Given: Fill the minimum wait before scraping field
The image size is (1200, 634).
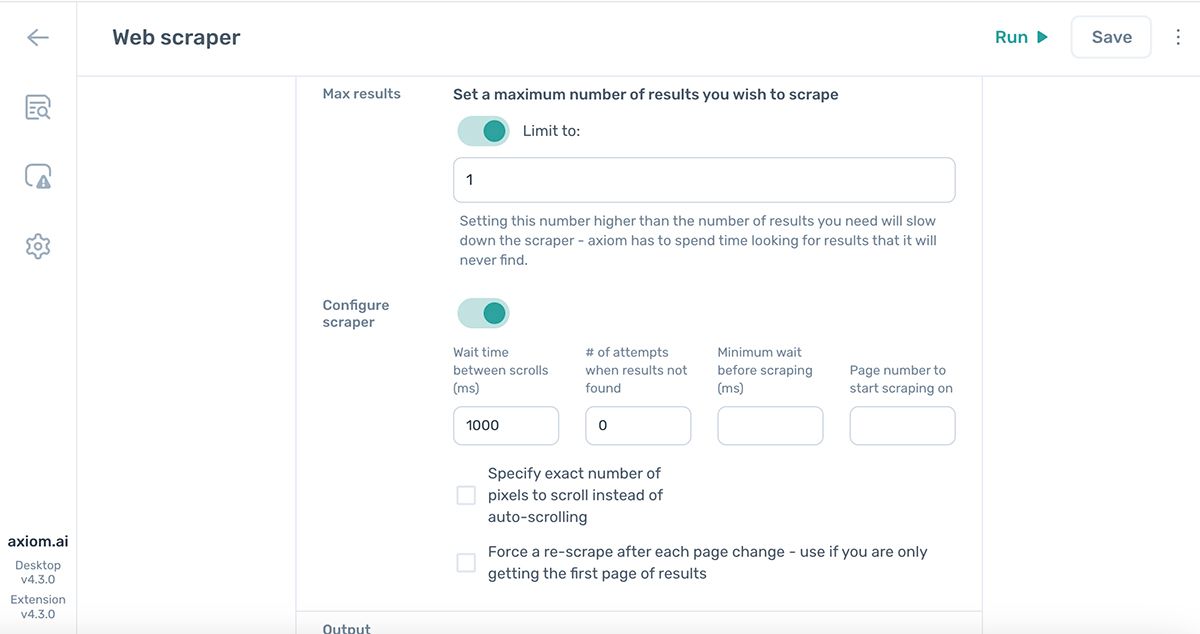Looking at the screenshot, I should 770,425.
